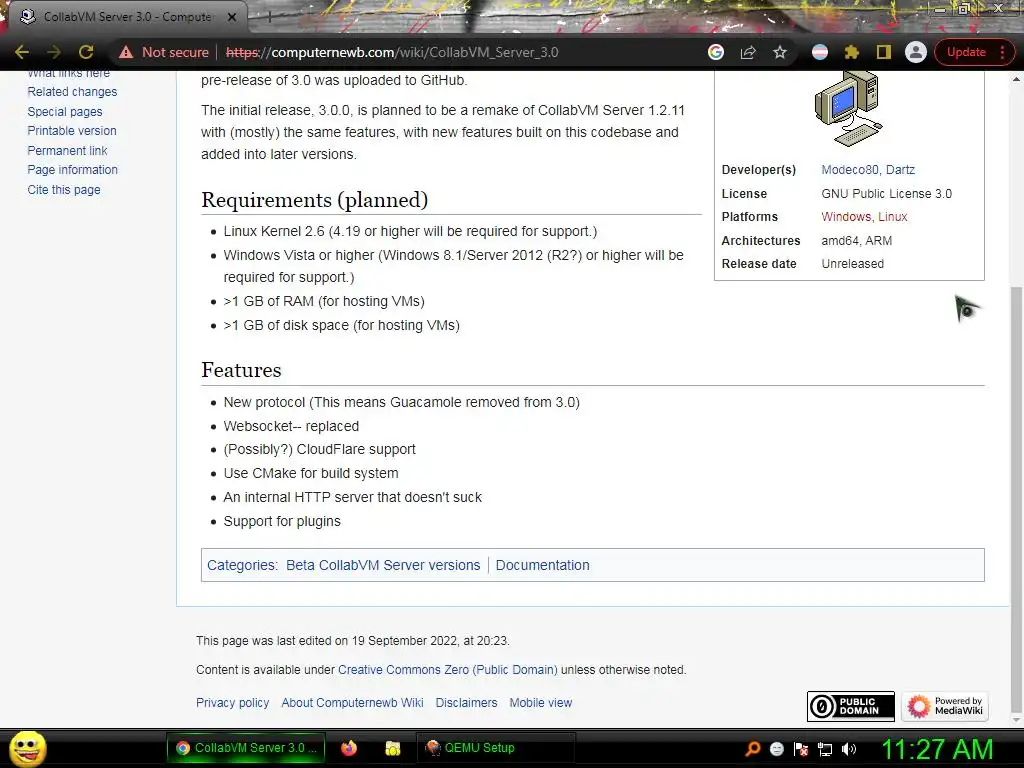Screen dimensions: 1024x768
Task: Open the Documentation category link
Action: point(542,566)
